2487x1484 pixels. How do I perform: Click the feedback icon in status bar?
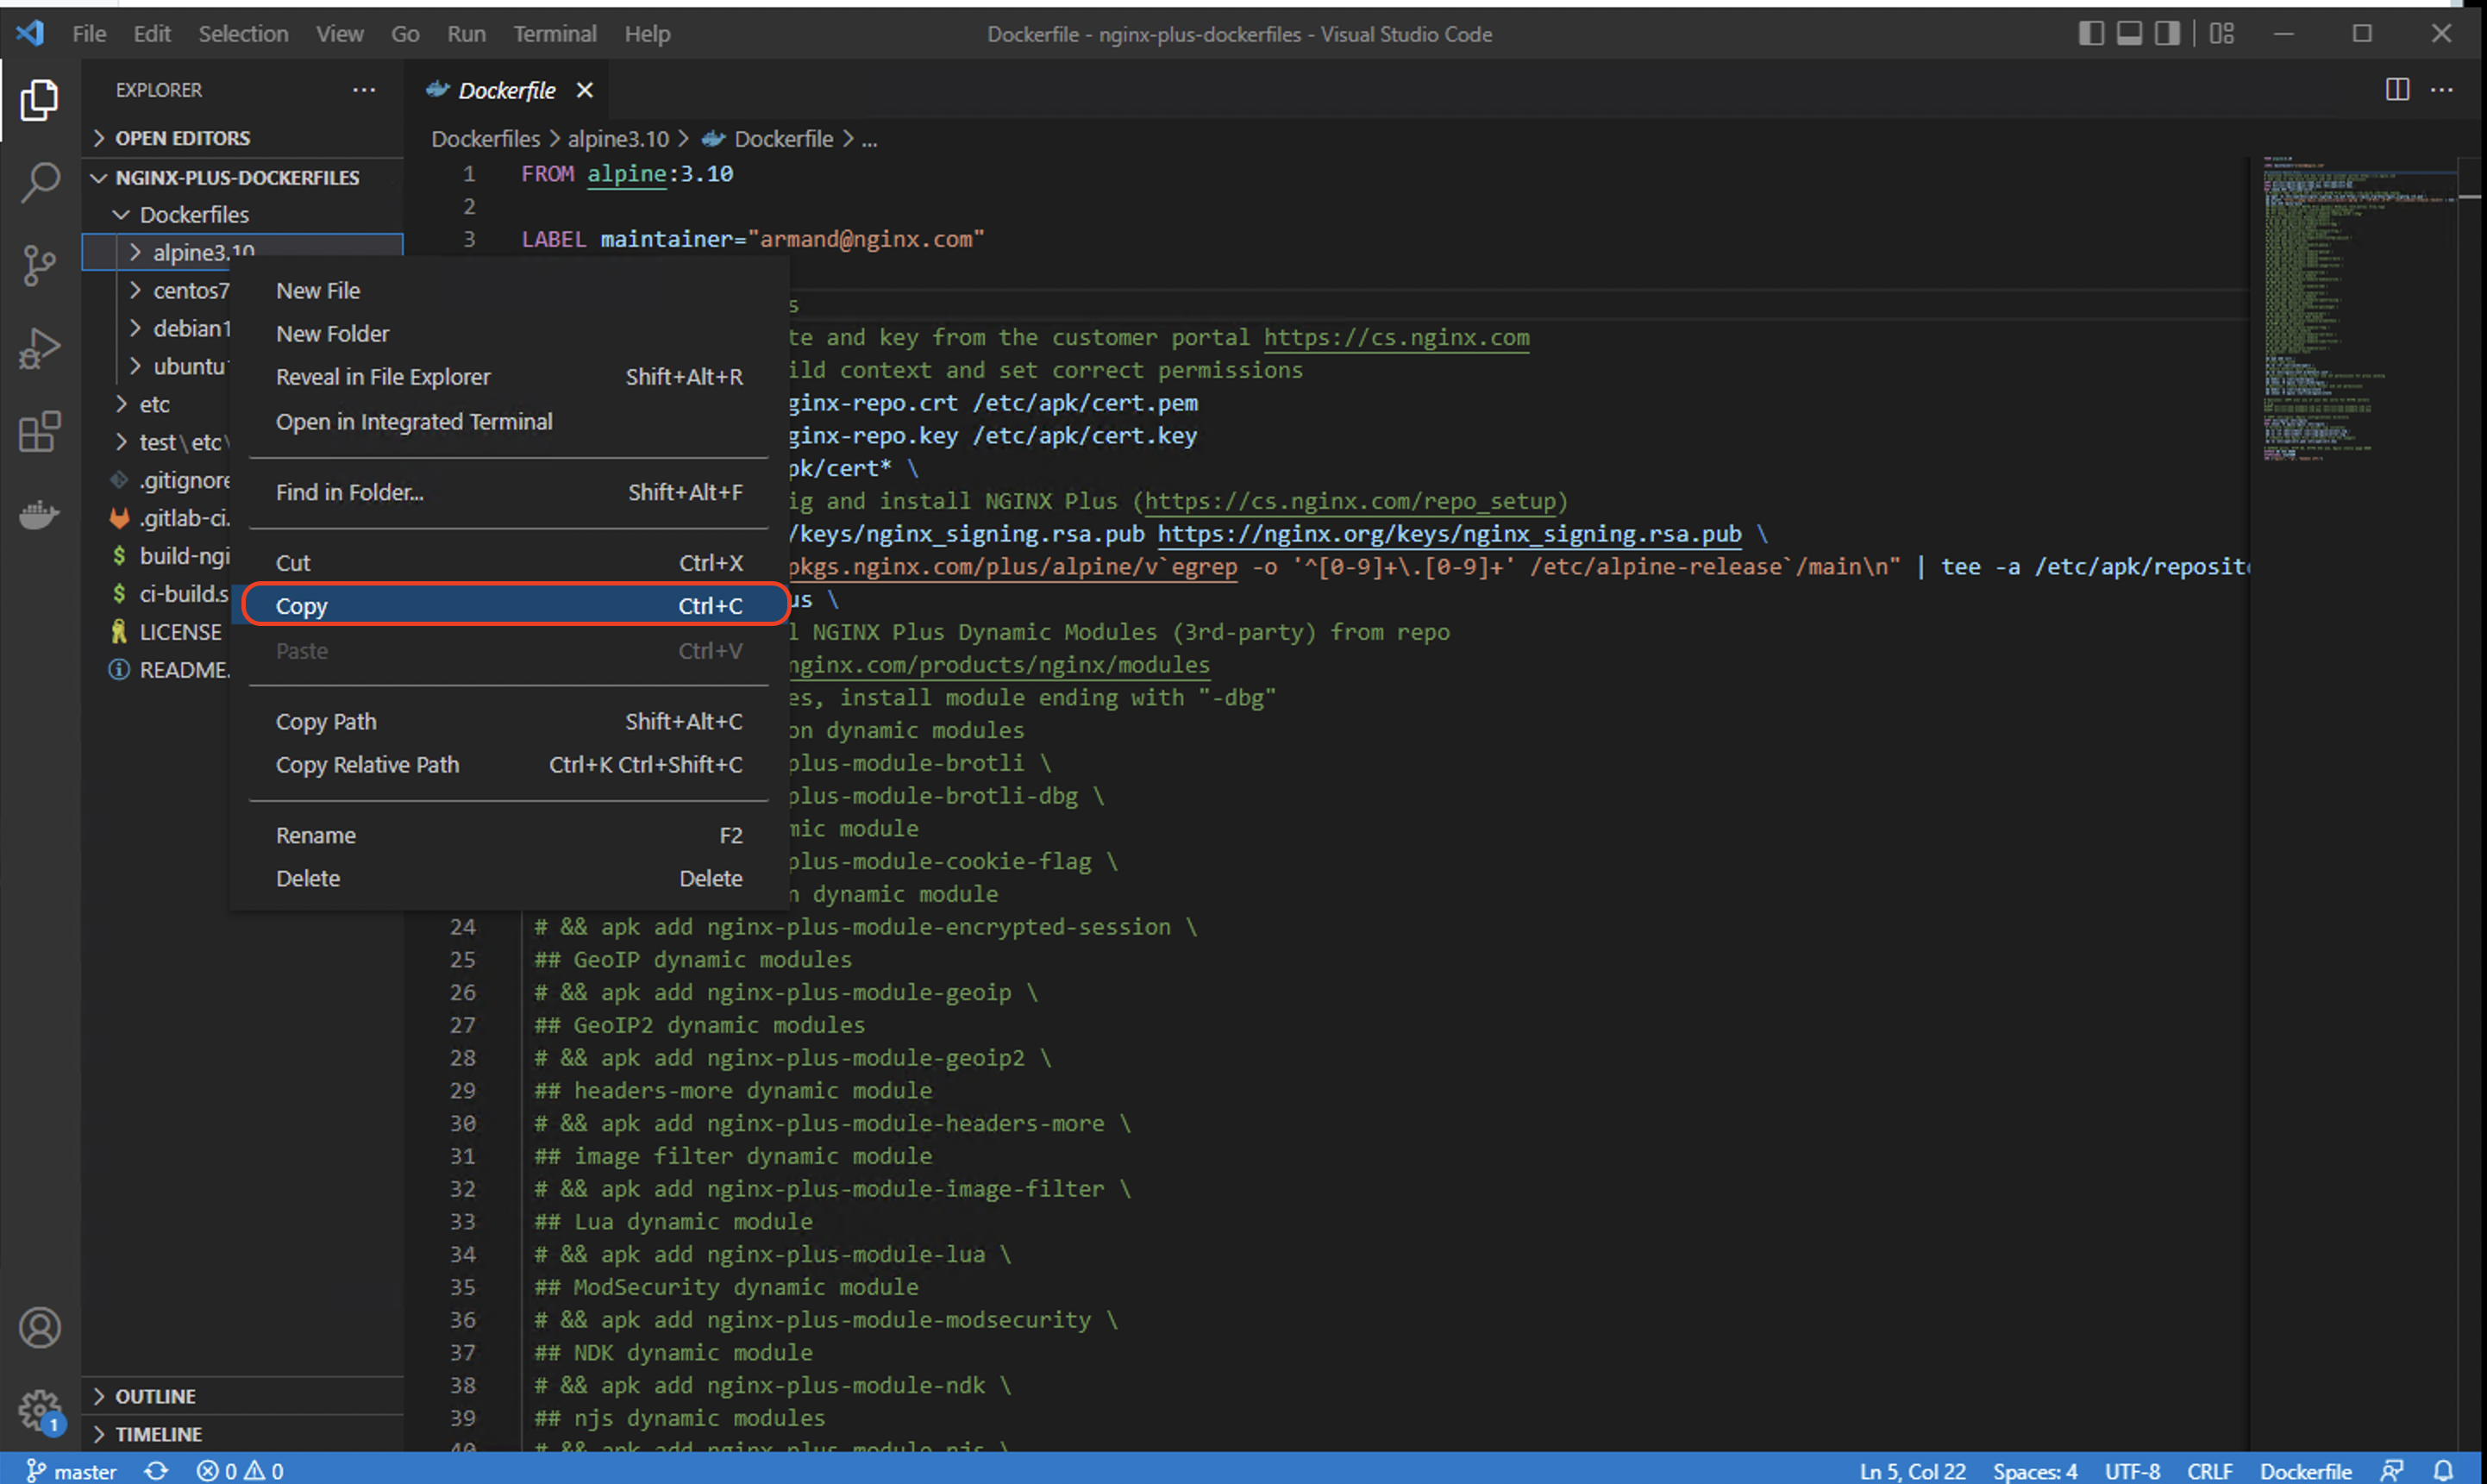coord(2392,1471)
